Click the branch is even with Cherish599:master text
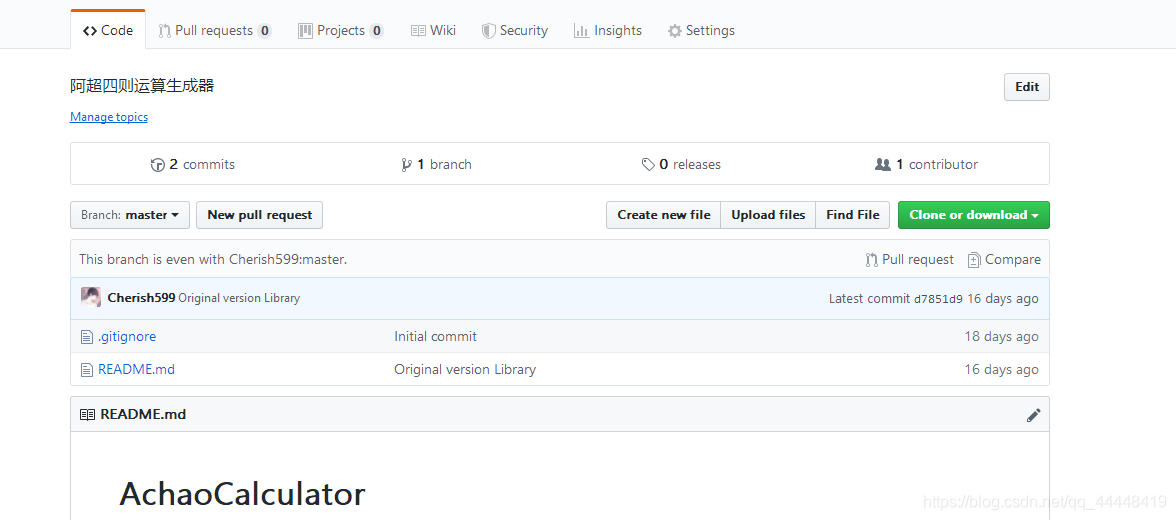 click(213, 260)
